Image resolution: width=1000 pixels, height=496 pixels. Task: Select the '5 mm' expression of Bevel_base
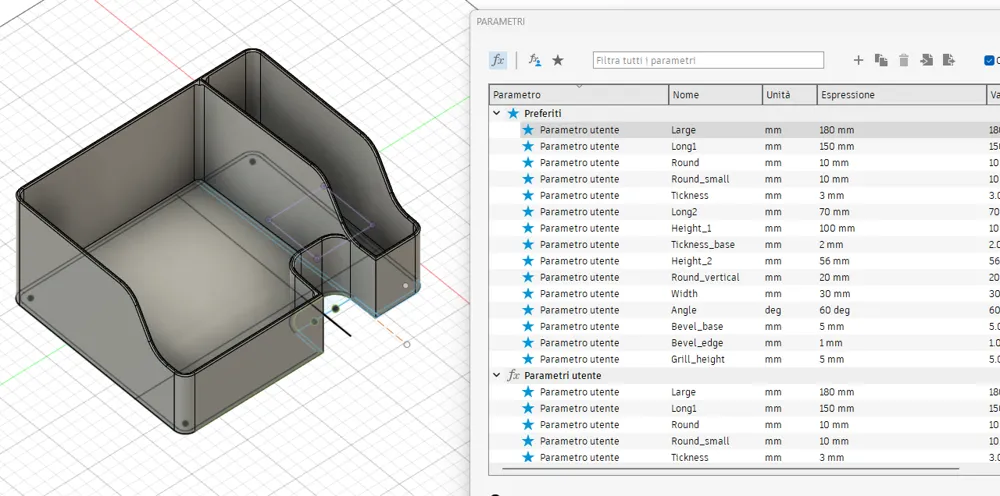tap(832, 326)
